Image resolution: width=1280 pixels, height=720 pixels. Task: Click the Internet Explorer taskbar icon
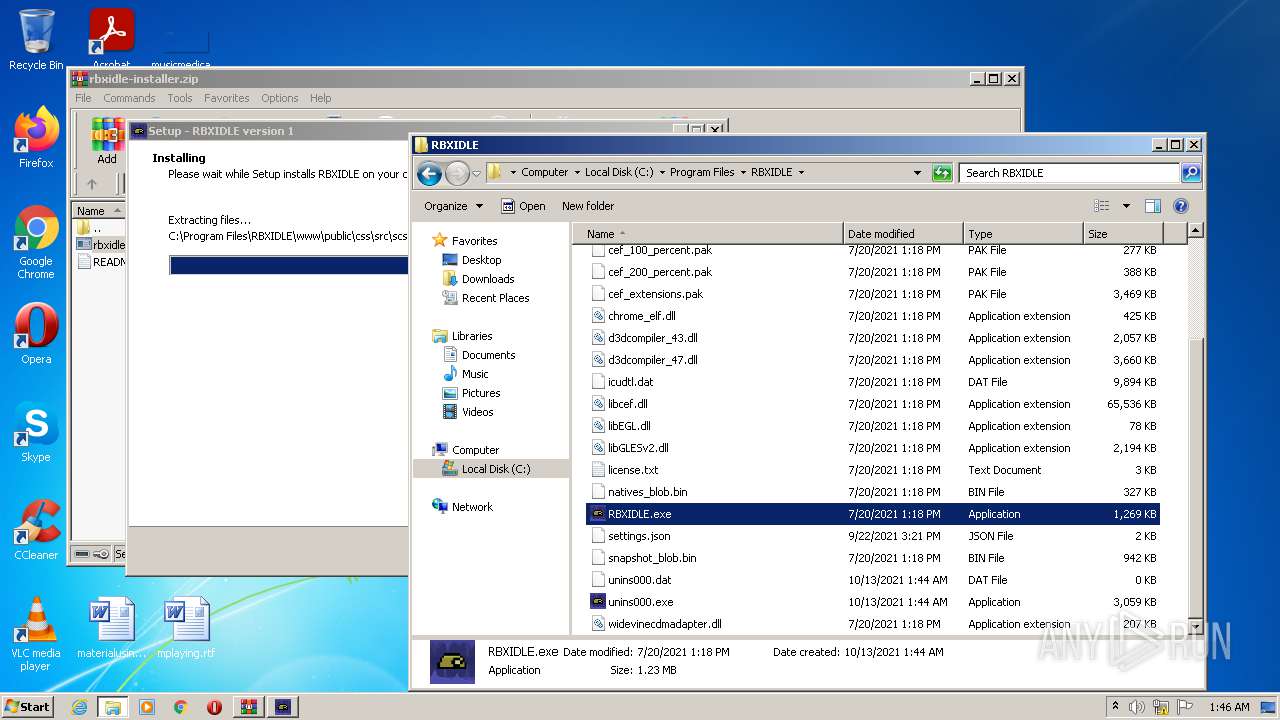(x=80, y=707)
